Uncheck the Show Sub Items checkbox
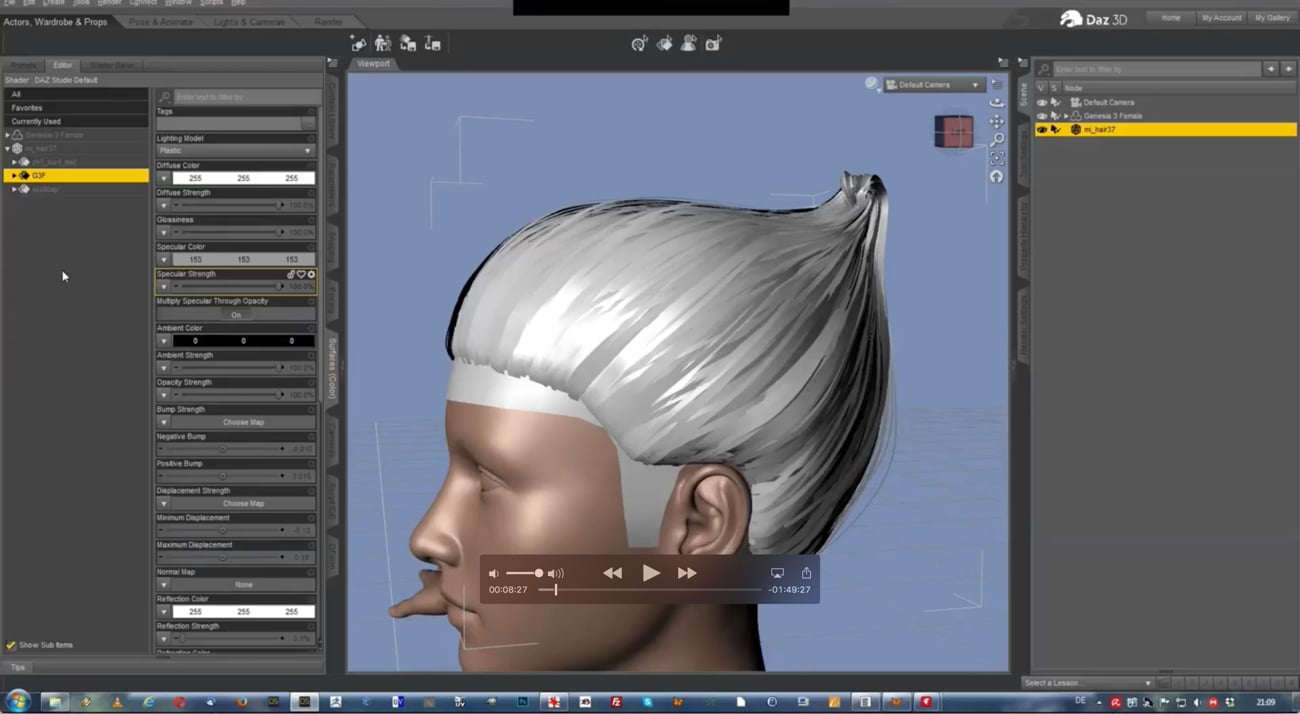Viewport: 1300px width, 714px height. click(x=10, y=645)
